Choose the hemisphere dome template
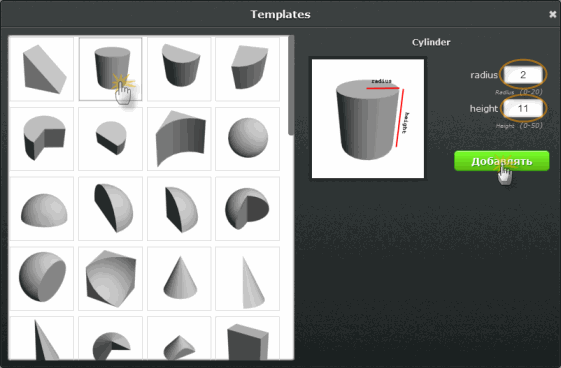561x368 pixels. coord(42,208)
